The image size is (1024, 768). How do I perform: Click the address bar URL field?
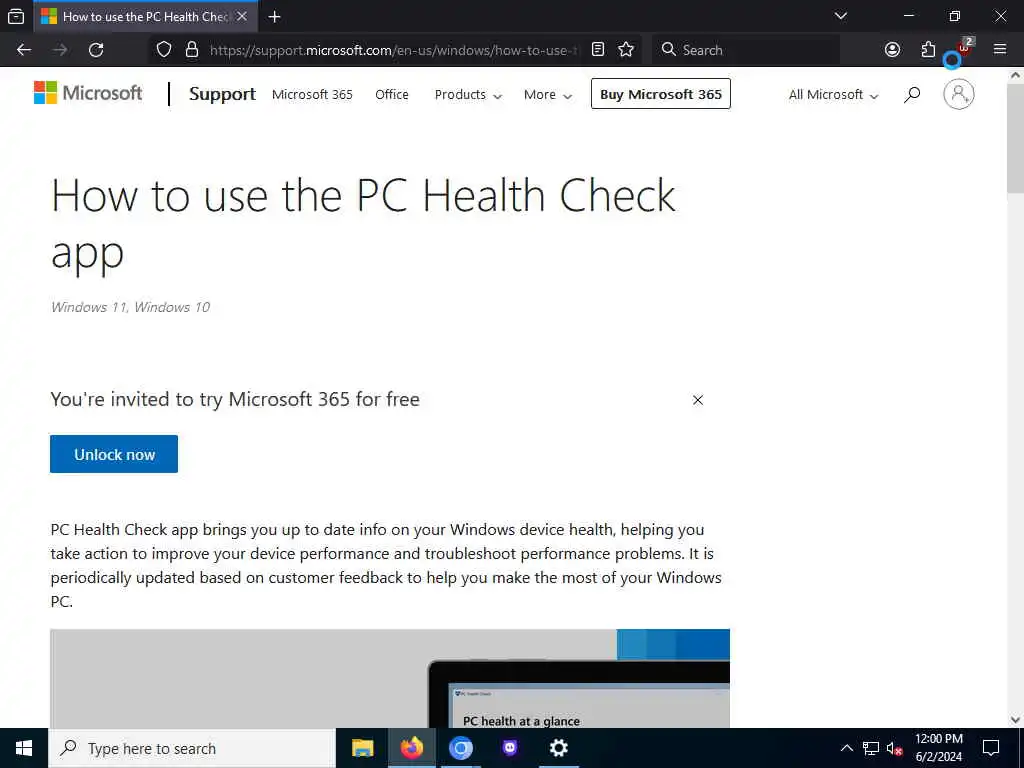(x=392, y=50)
